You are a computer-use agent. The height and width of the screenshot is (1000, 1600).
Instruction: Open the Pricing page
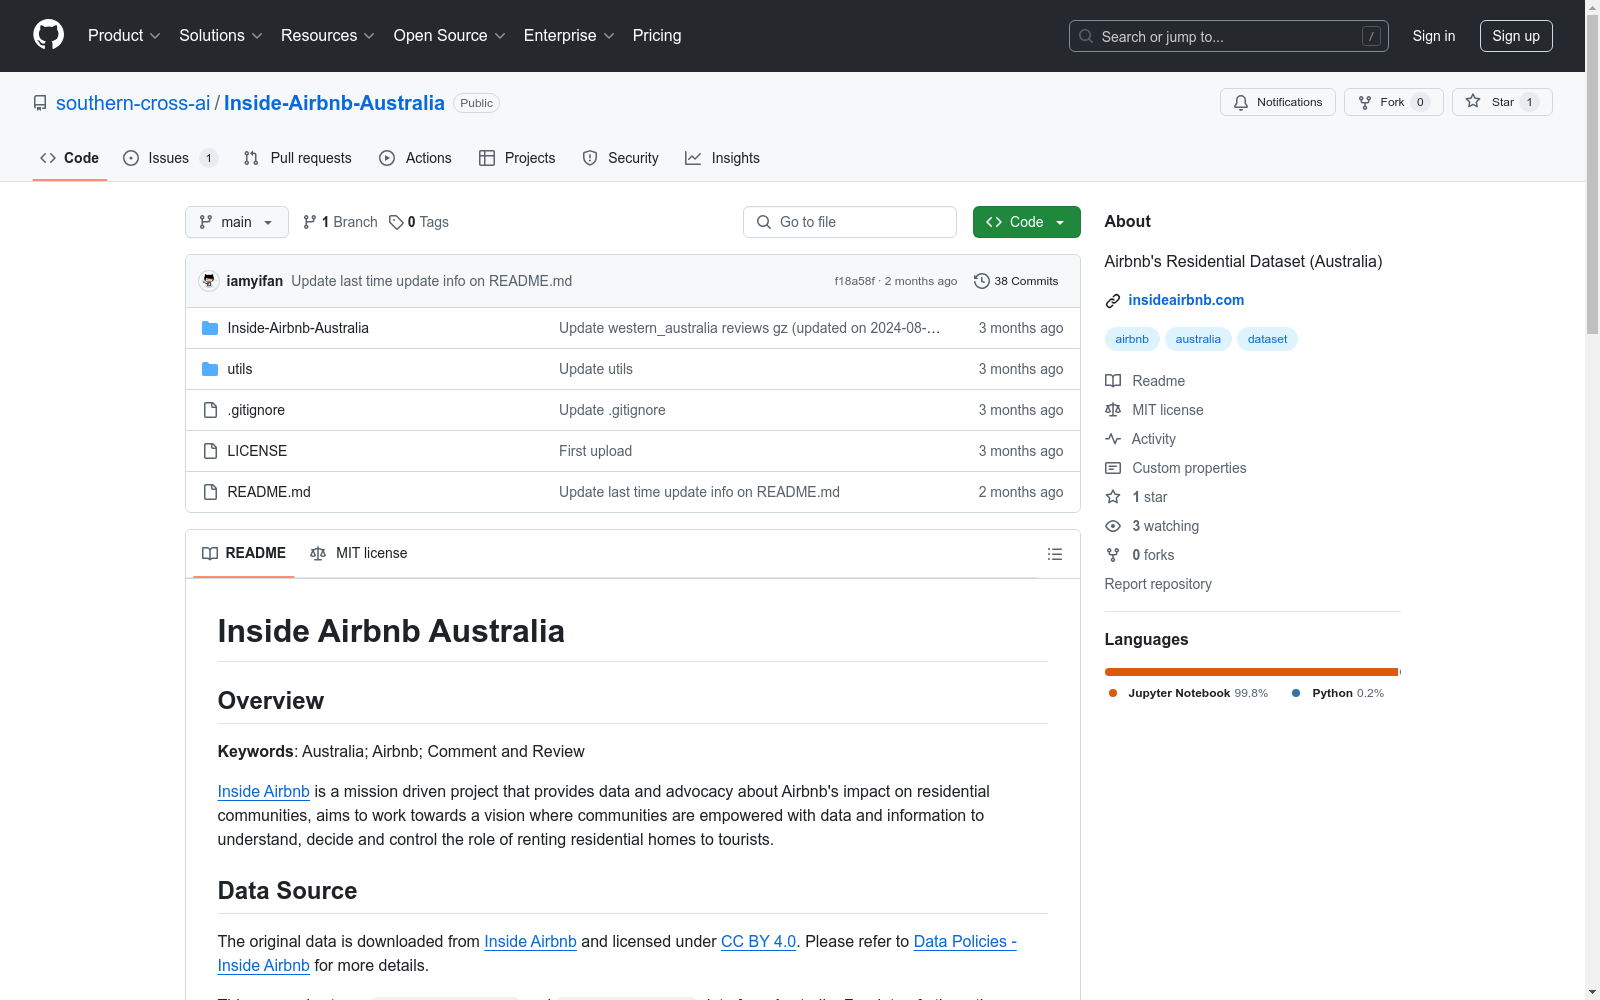(657, 35)
